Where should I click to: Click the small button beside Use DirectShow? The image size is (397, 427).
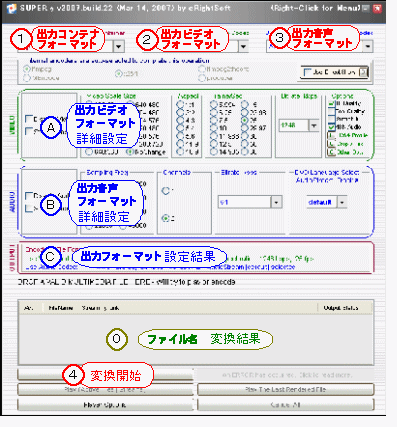[x=363, y=72]
